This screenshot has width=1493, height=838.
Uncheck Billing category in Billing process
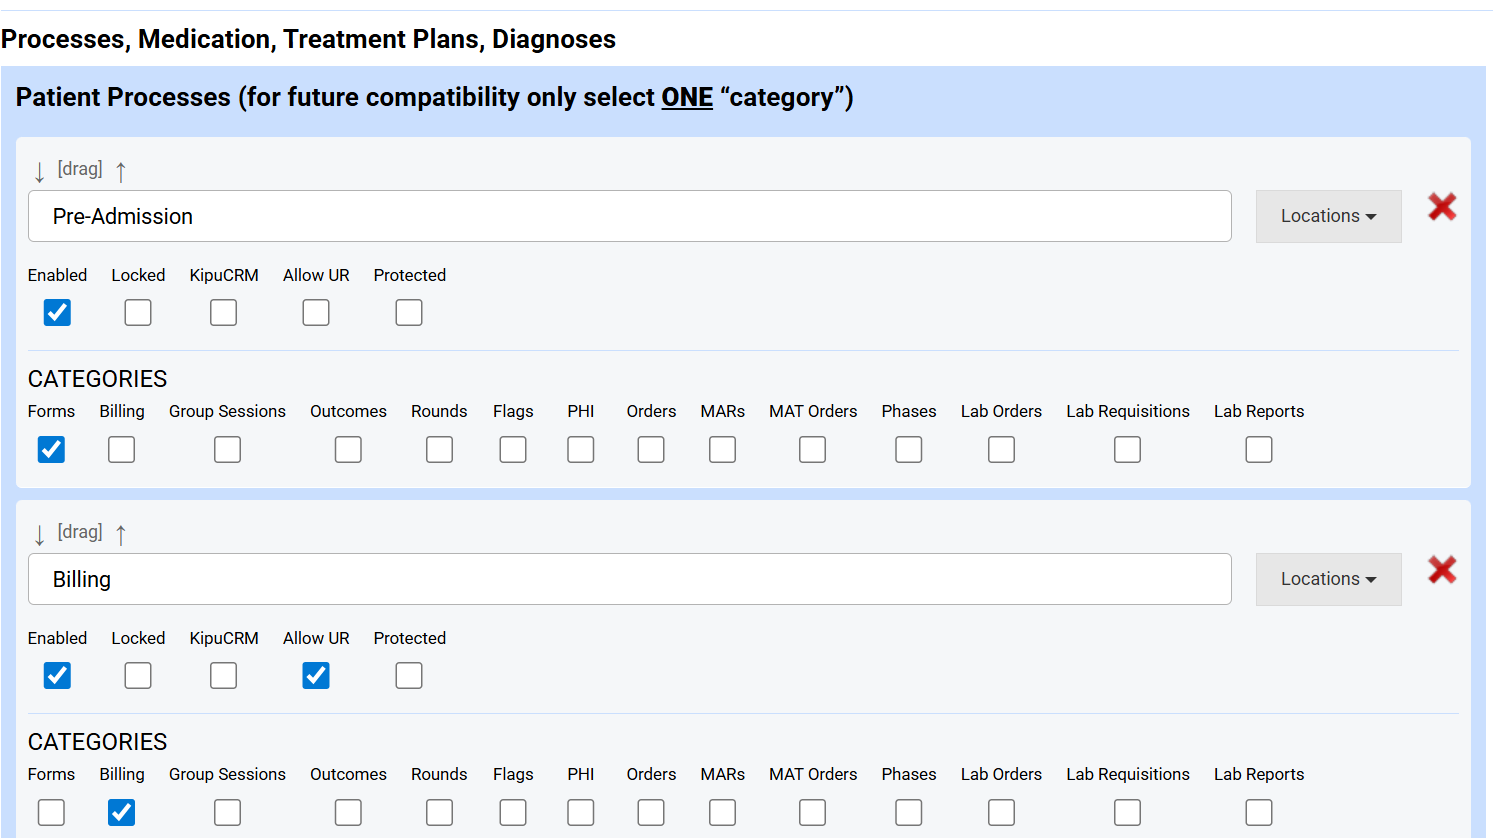click(x=121, y=813)
